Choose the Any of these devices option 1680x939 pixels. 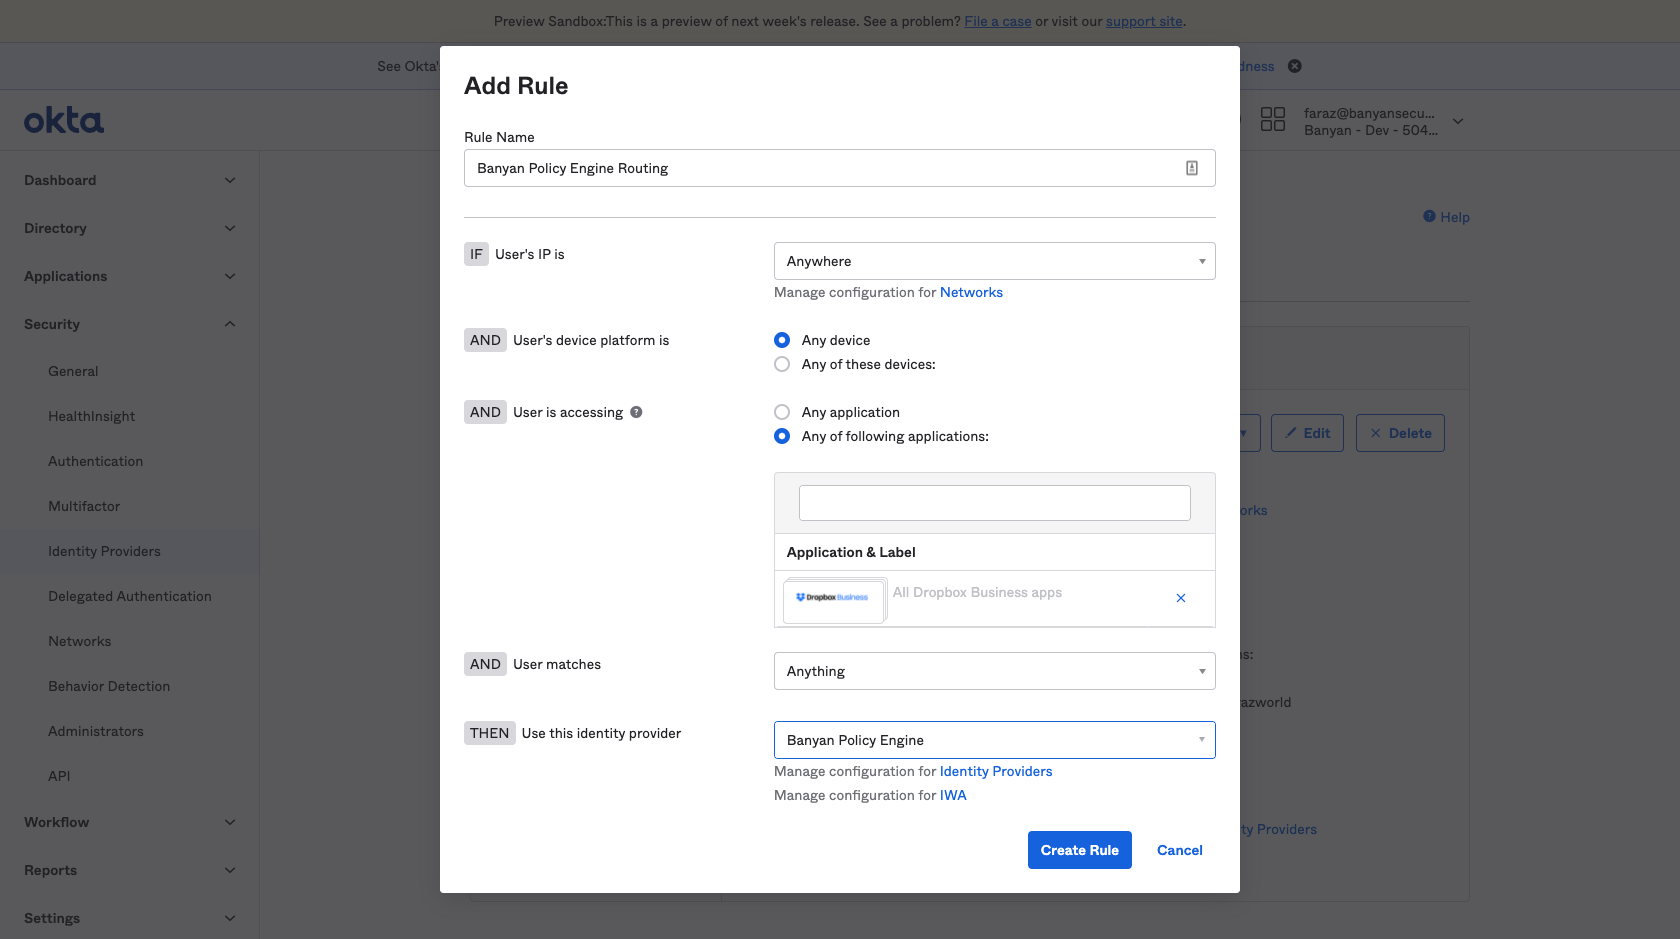pyautogui.click(x=782, y=364)
